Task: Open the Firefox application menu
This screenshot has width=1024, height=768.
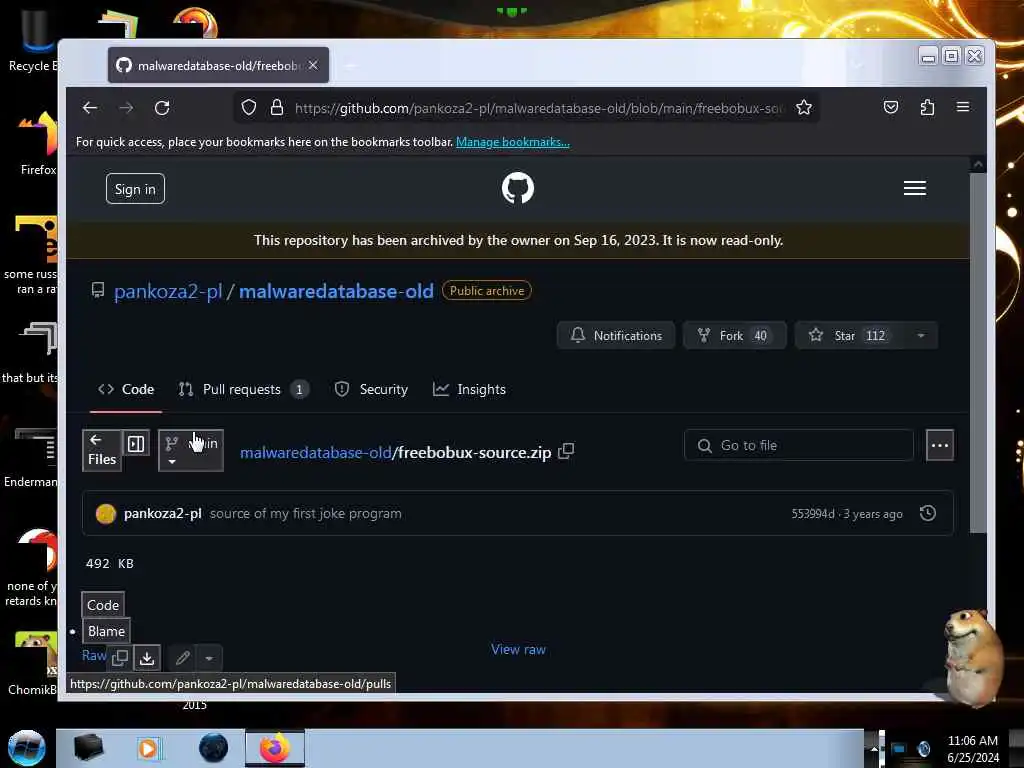Action: pyautogui.click(x=963, y=107)
